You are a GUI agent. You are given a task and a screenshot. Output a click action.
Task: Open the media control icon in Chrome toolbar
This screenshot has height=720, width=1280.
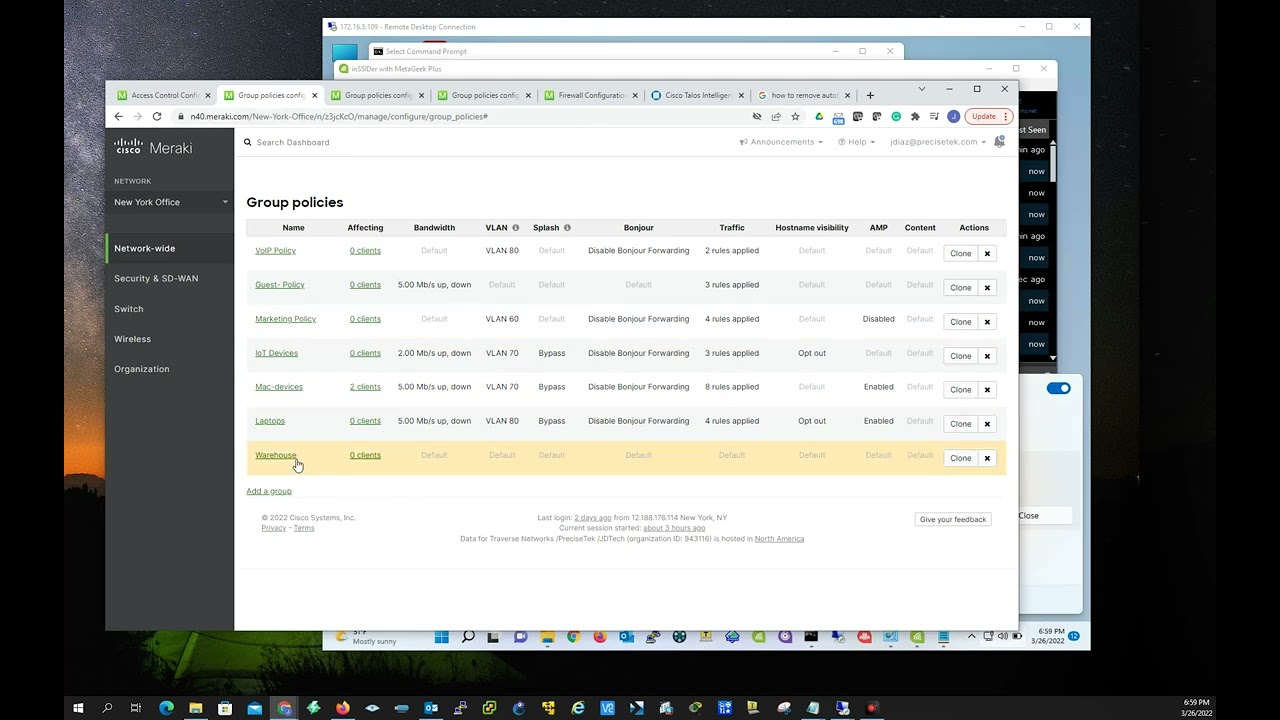point(934,116)
